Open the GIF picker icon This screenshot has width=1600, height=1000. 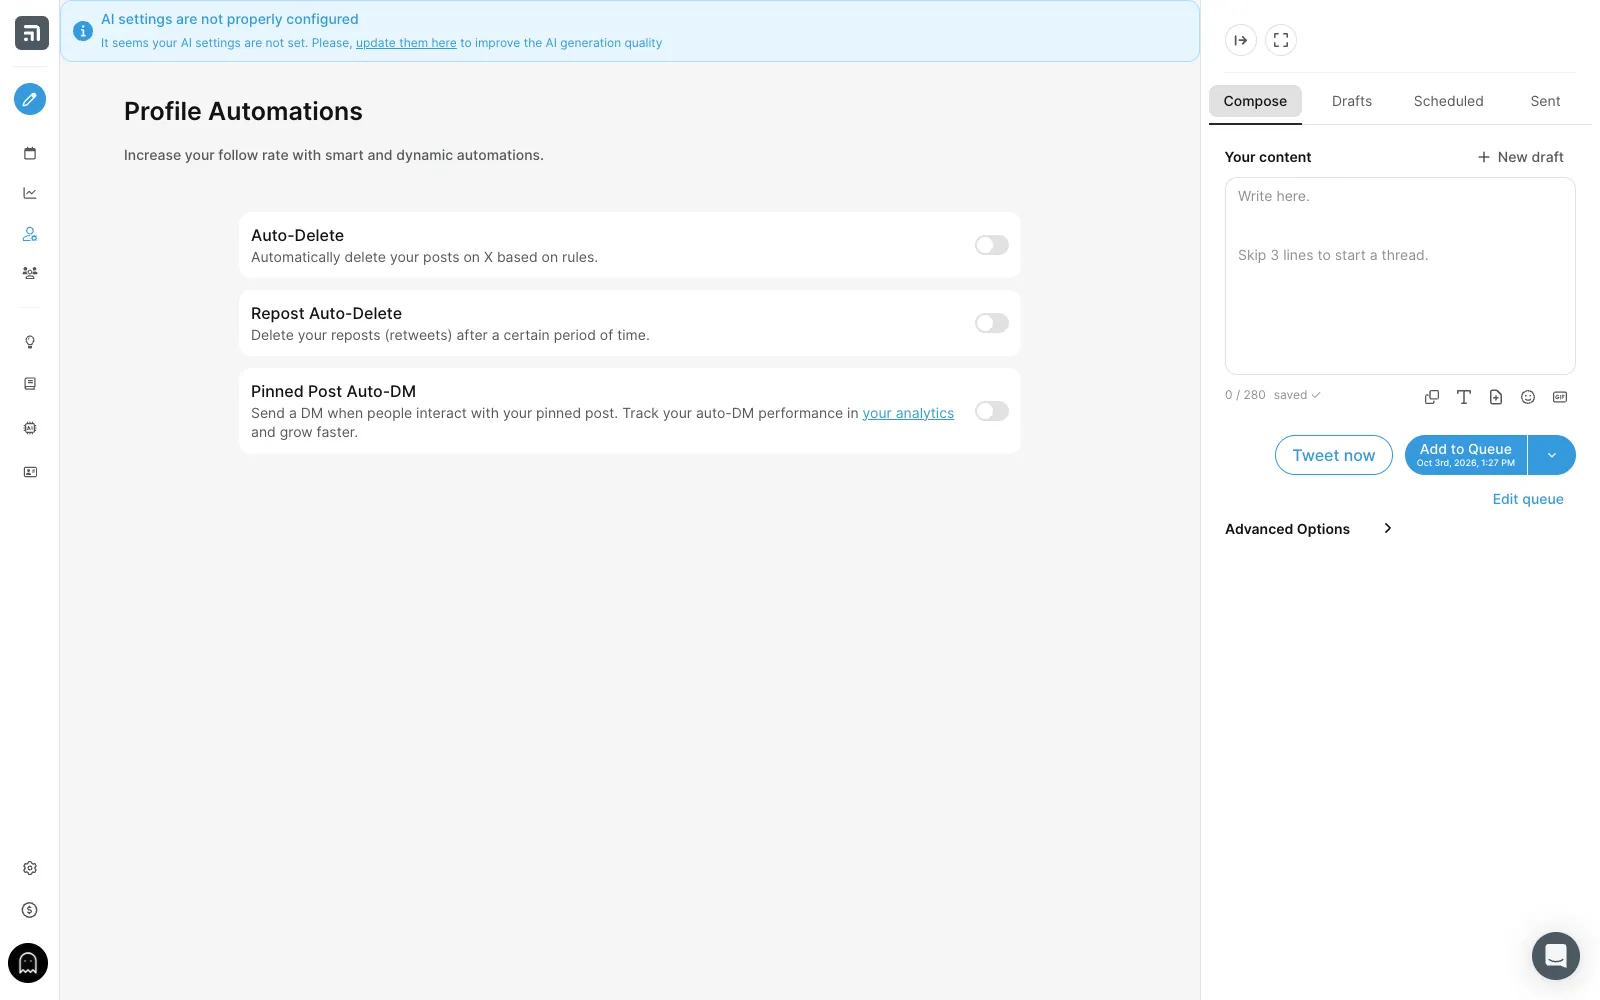pyautogui.click(x=1560, y=397)
